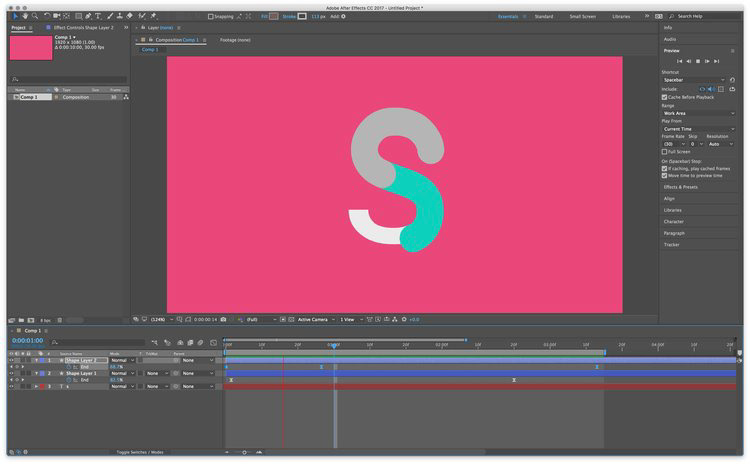Select the Pan Behind anchor point tool
750x464 pixels.
(66, 16)
